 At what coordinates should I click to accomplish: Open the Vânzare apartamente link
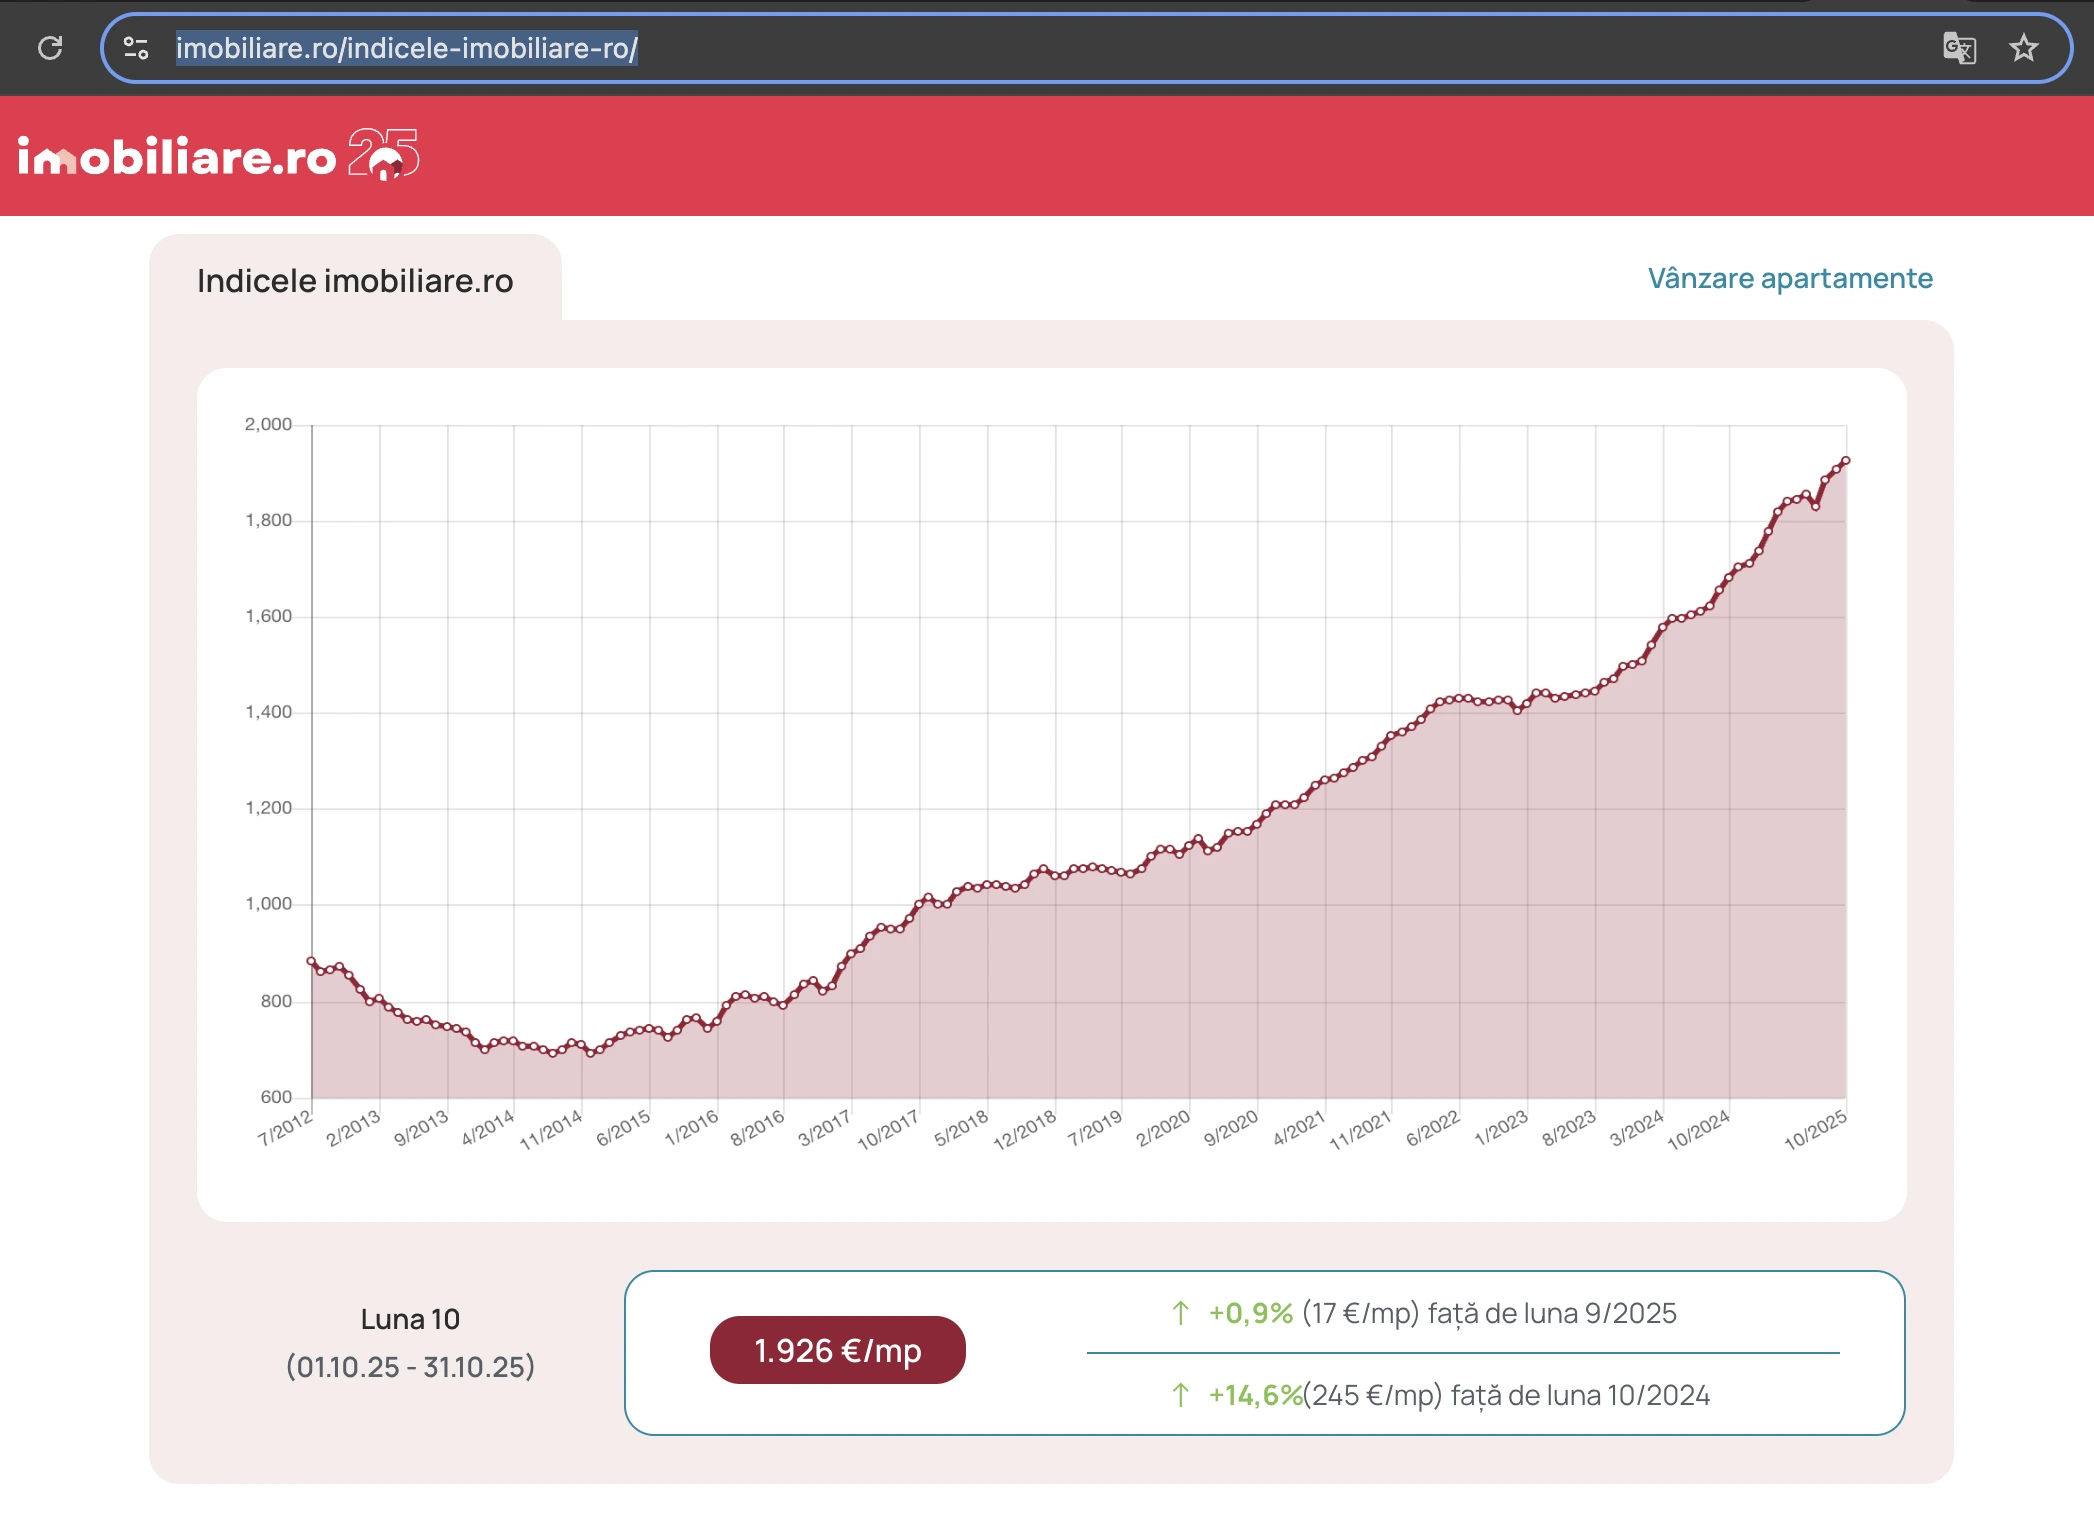point(1790,278)
